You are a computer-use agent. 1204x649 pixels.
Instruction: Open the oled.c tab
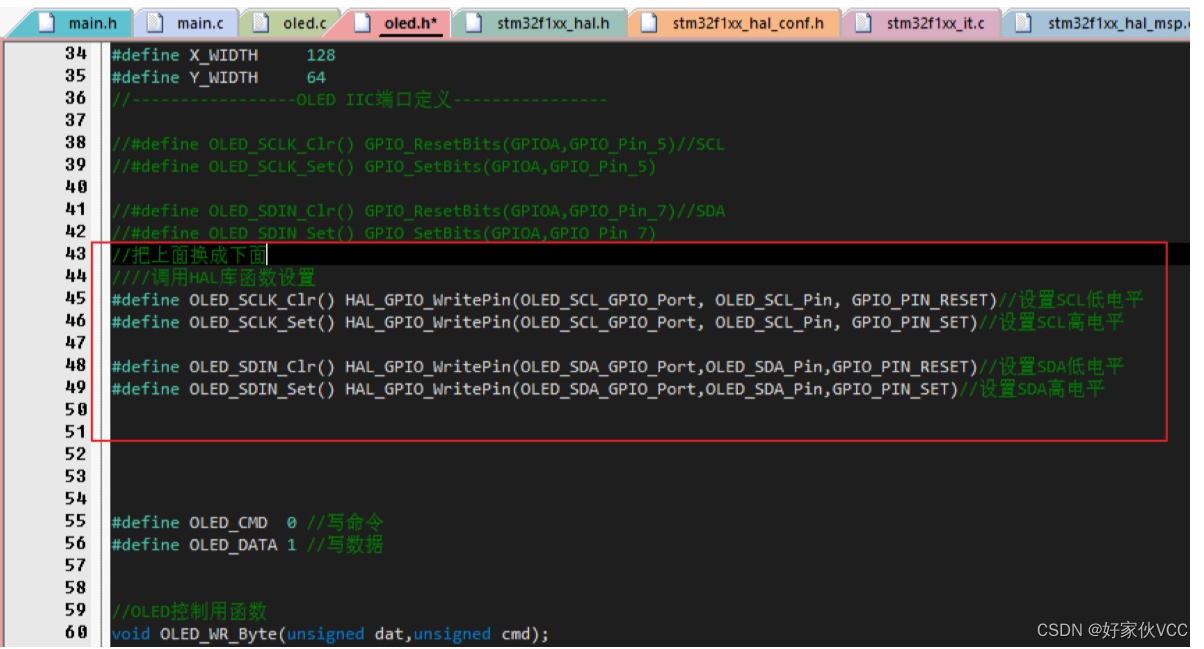pos(291,22)
